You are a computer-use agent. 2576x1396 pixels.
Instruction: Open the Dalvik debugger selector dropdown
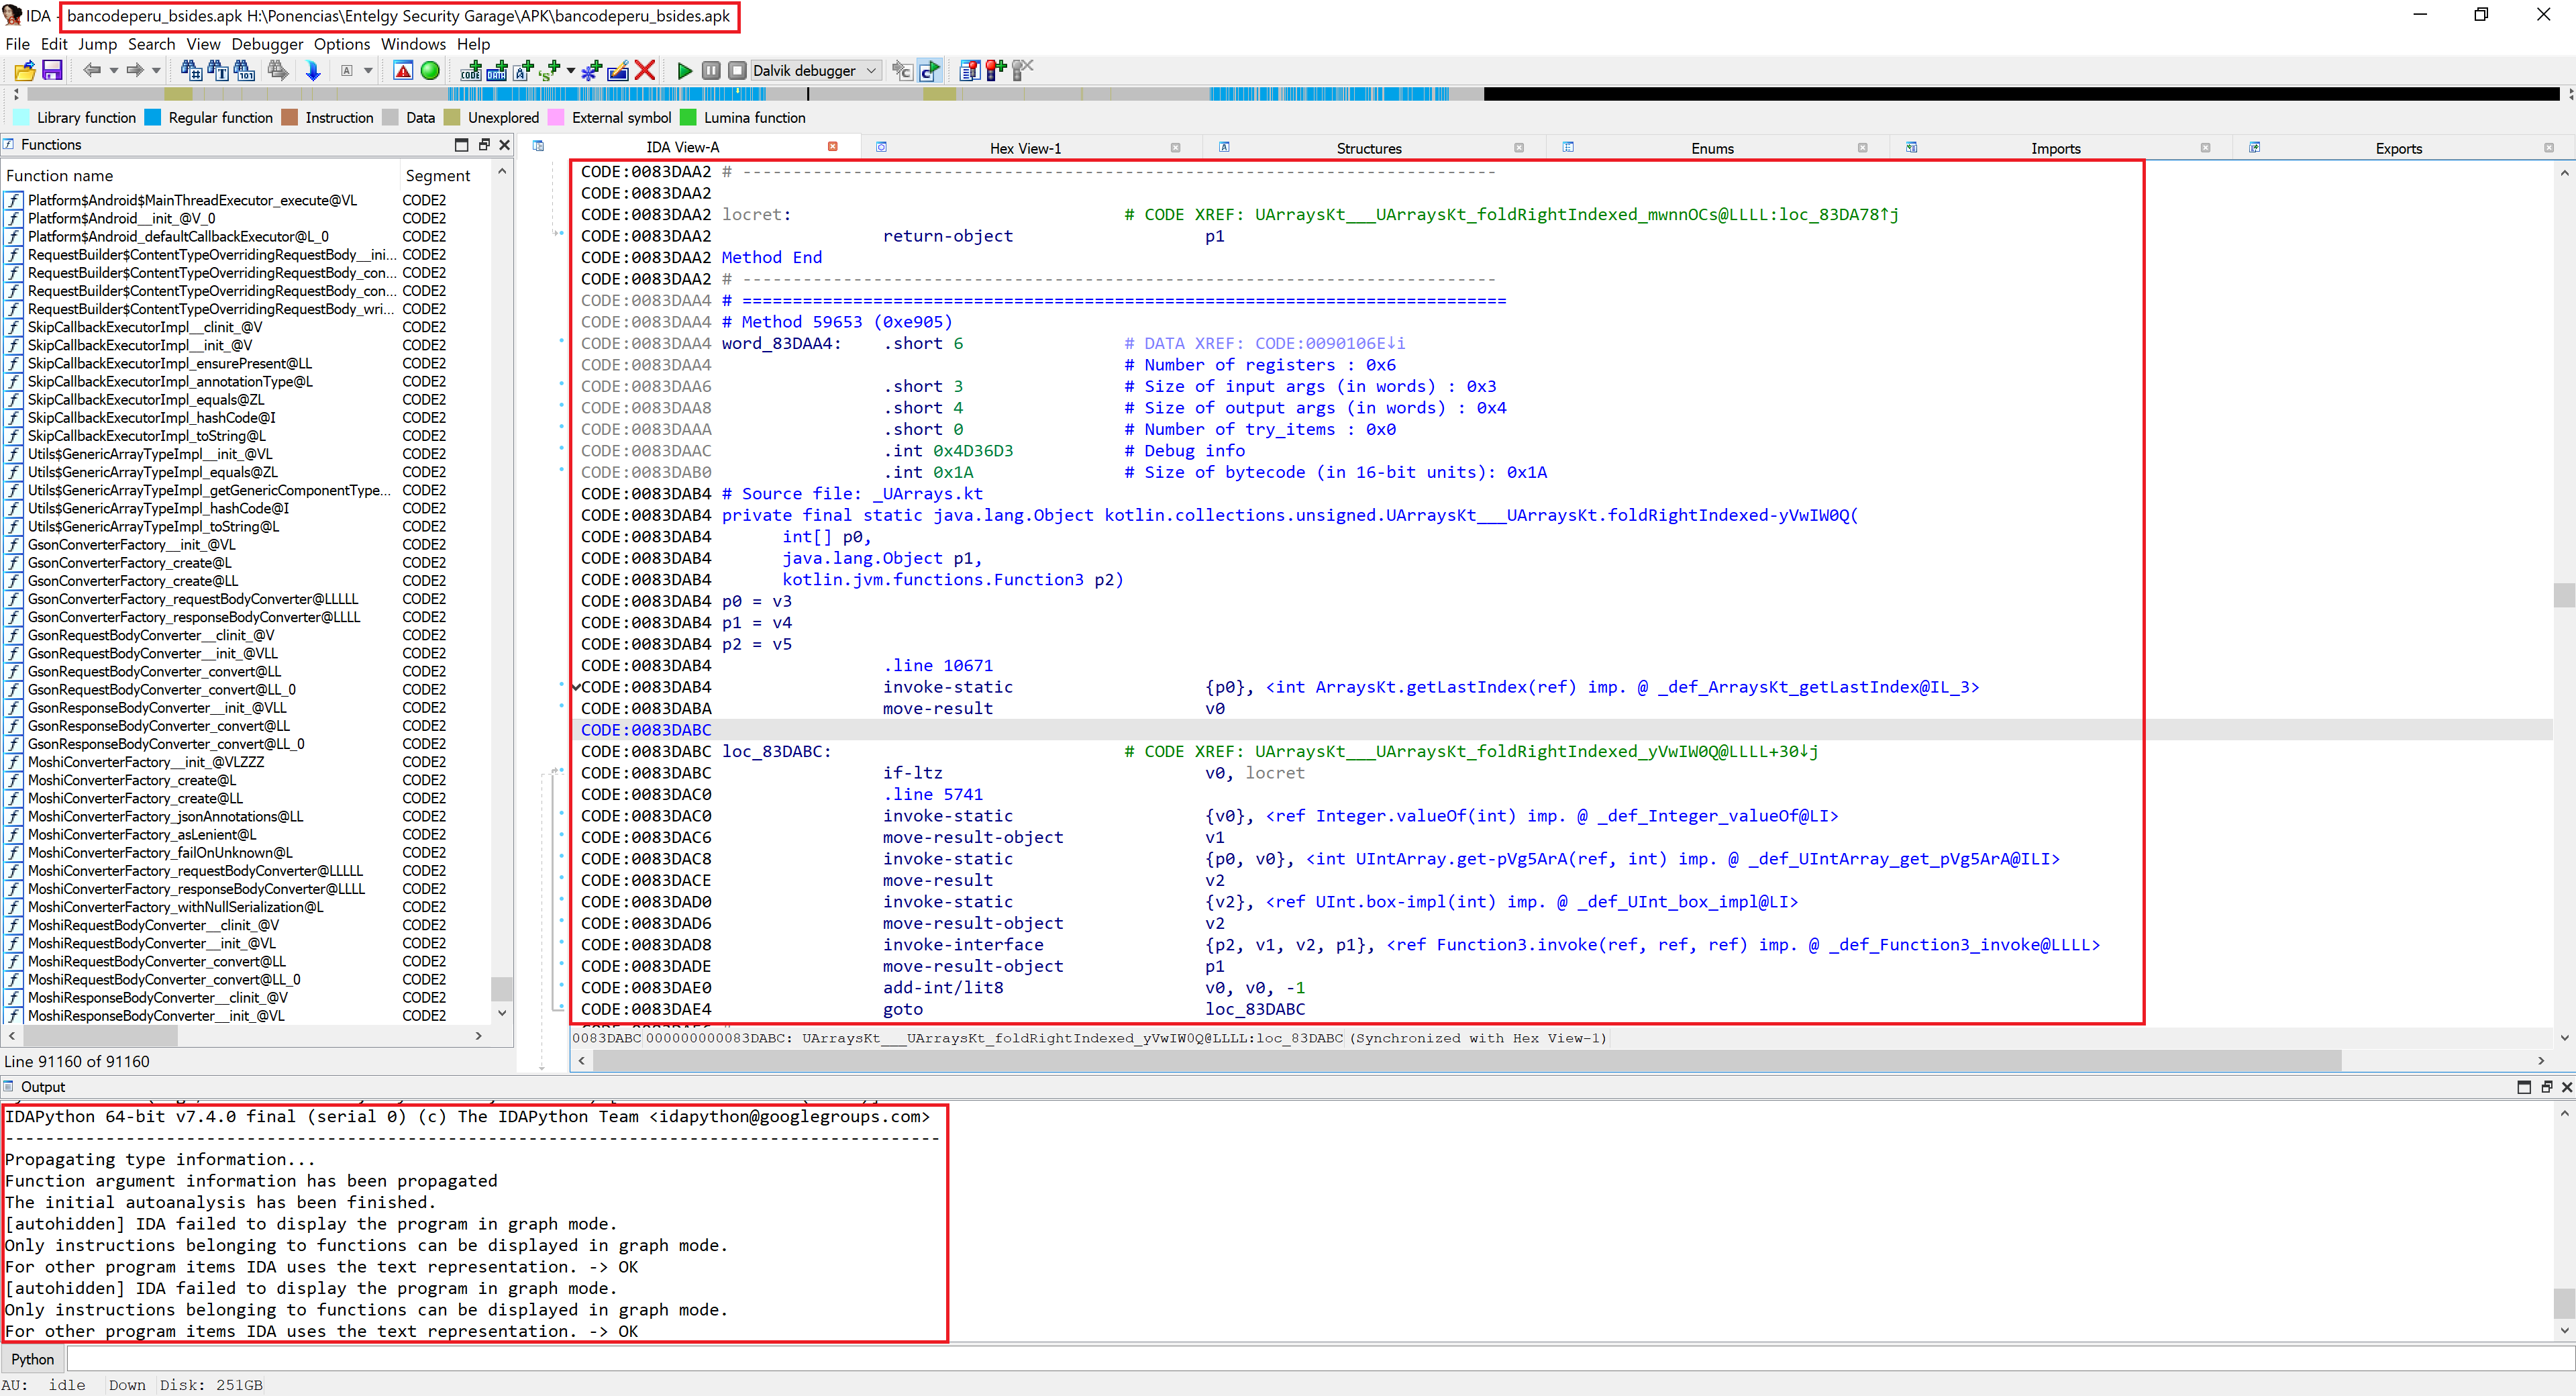pyautogui.click(x=816, y=70)
